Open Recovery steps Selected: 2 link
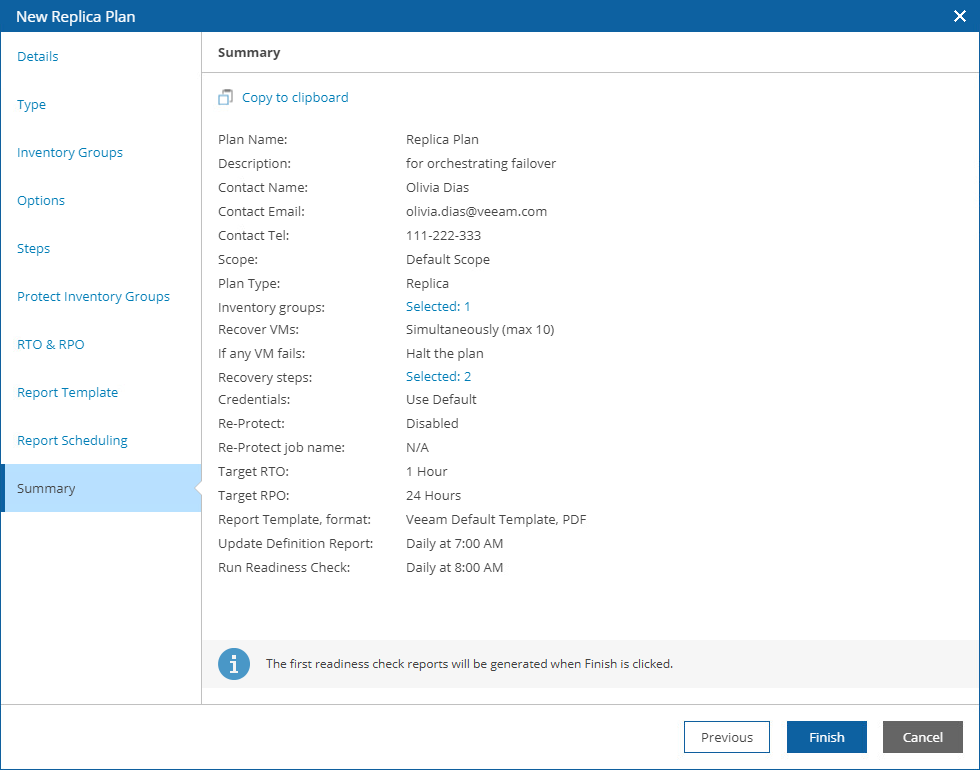Screen dimensions: 980x770 pos(438,377)
